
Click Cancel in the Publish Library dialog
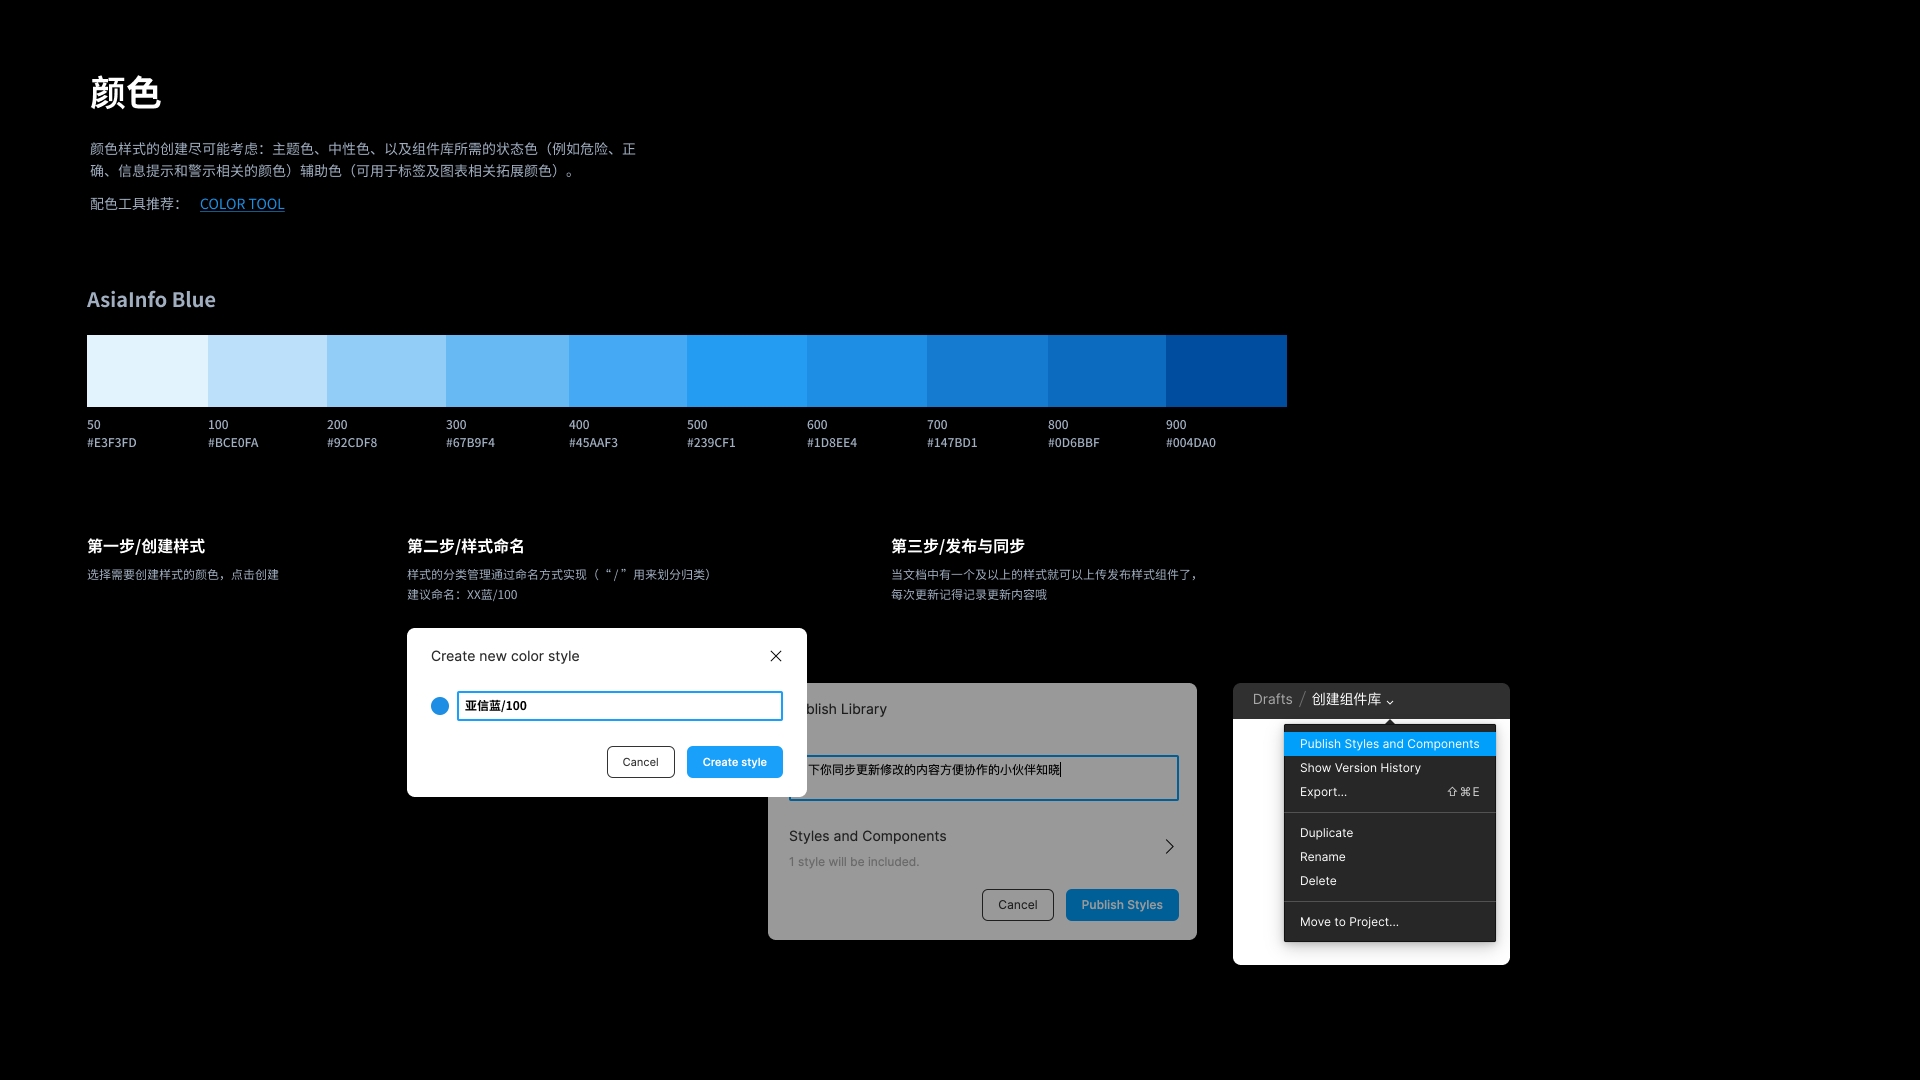[x=1017, y=905]
